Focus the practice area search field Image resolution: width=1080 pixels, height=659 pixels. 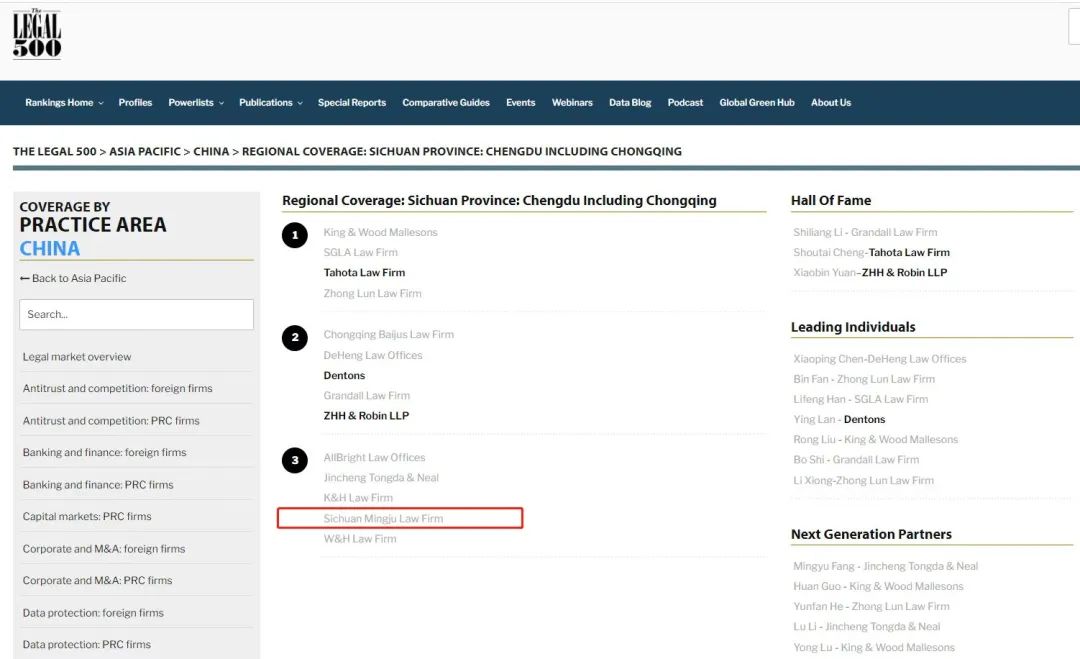(x=136, y=314)
